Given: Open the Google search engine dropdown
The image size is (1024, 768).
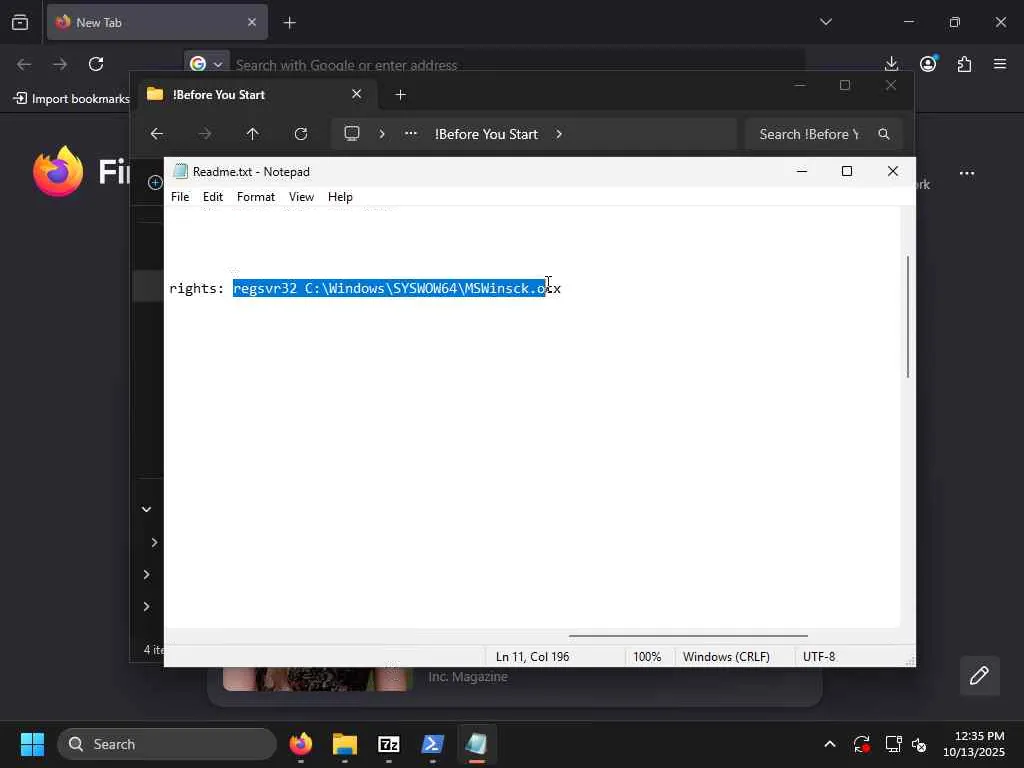Looking at the screenshot, I should pos(206,64).
